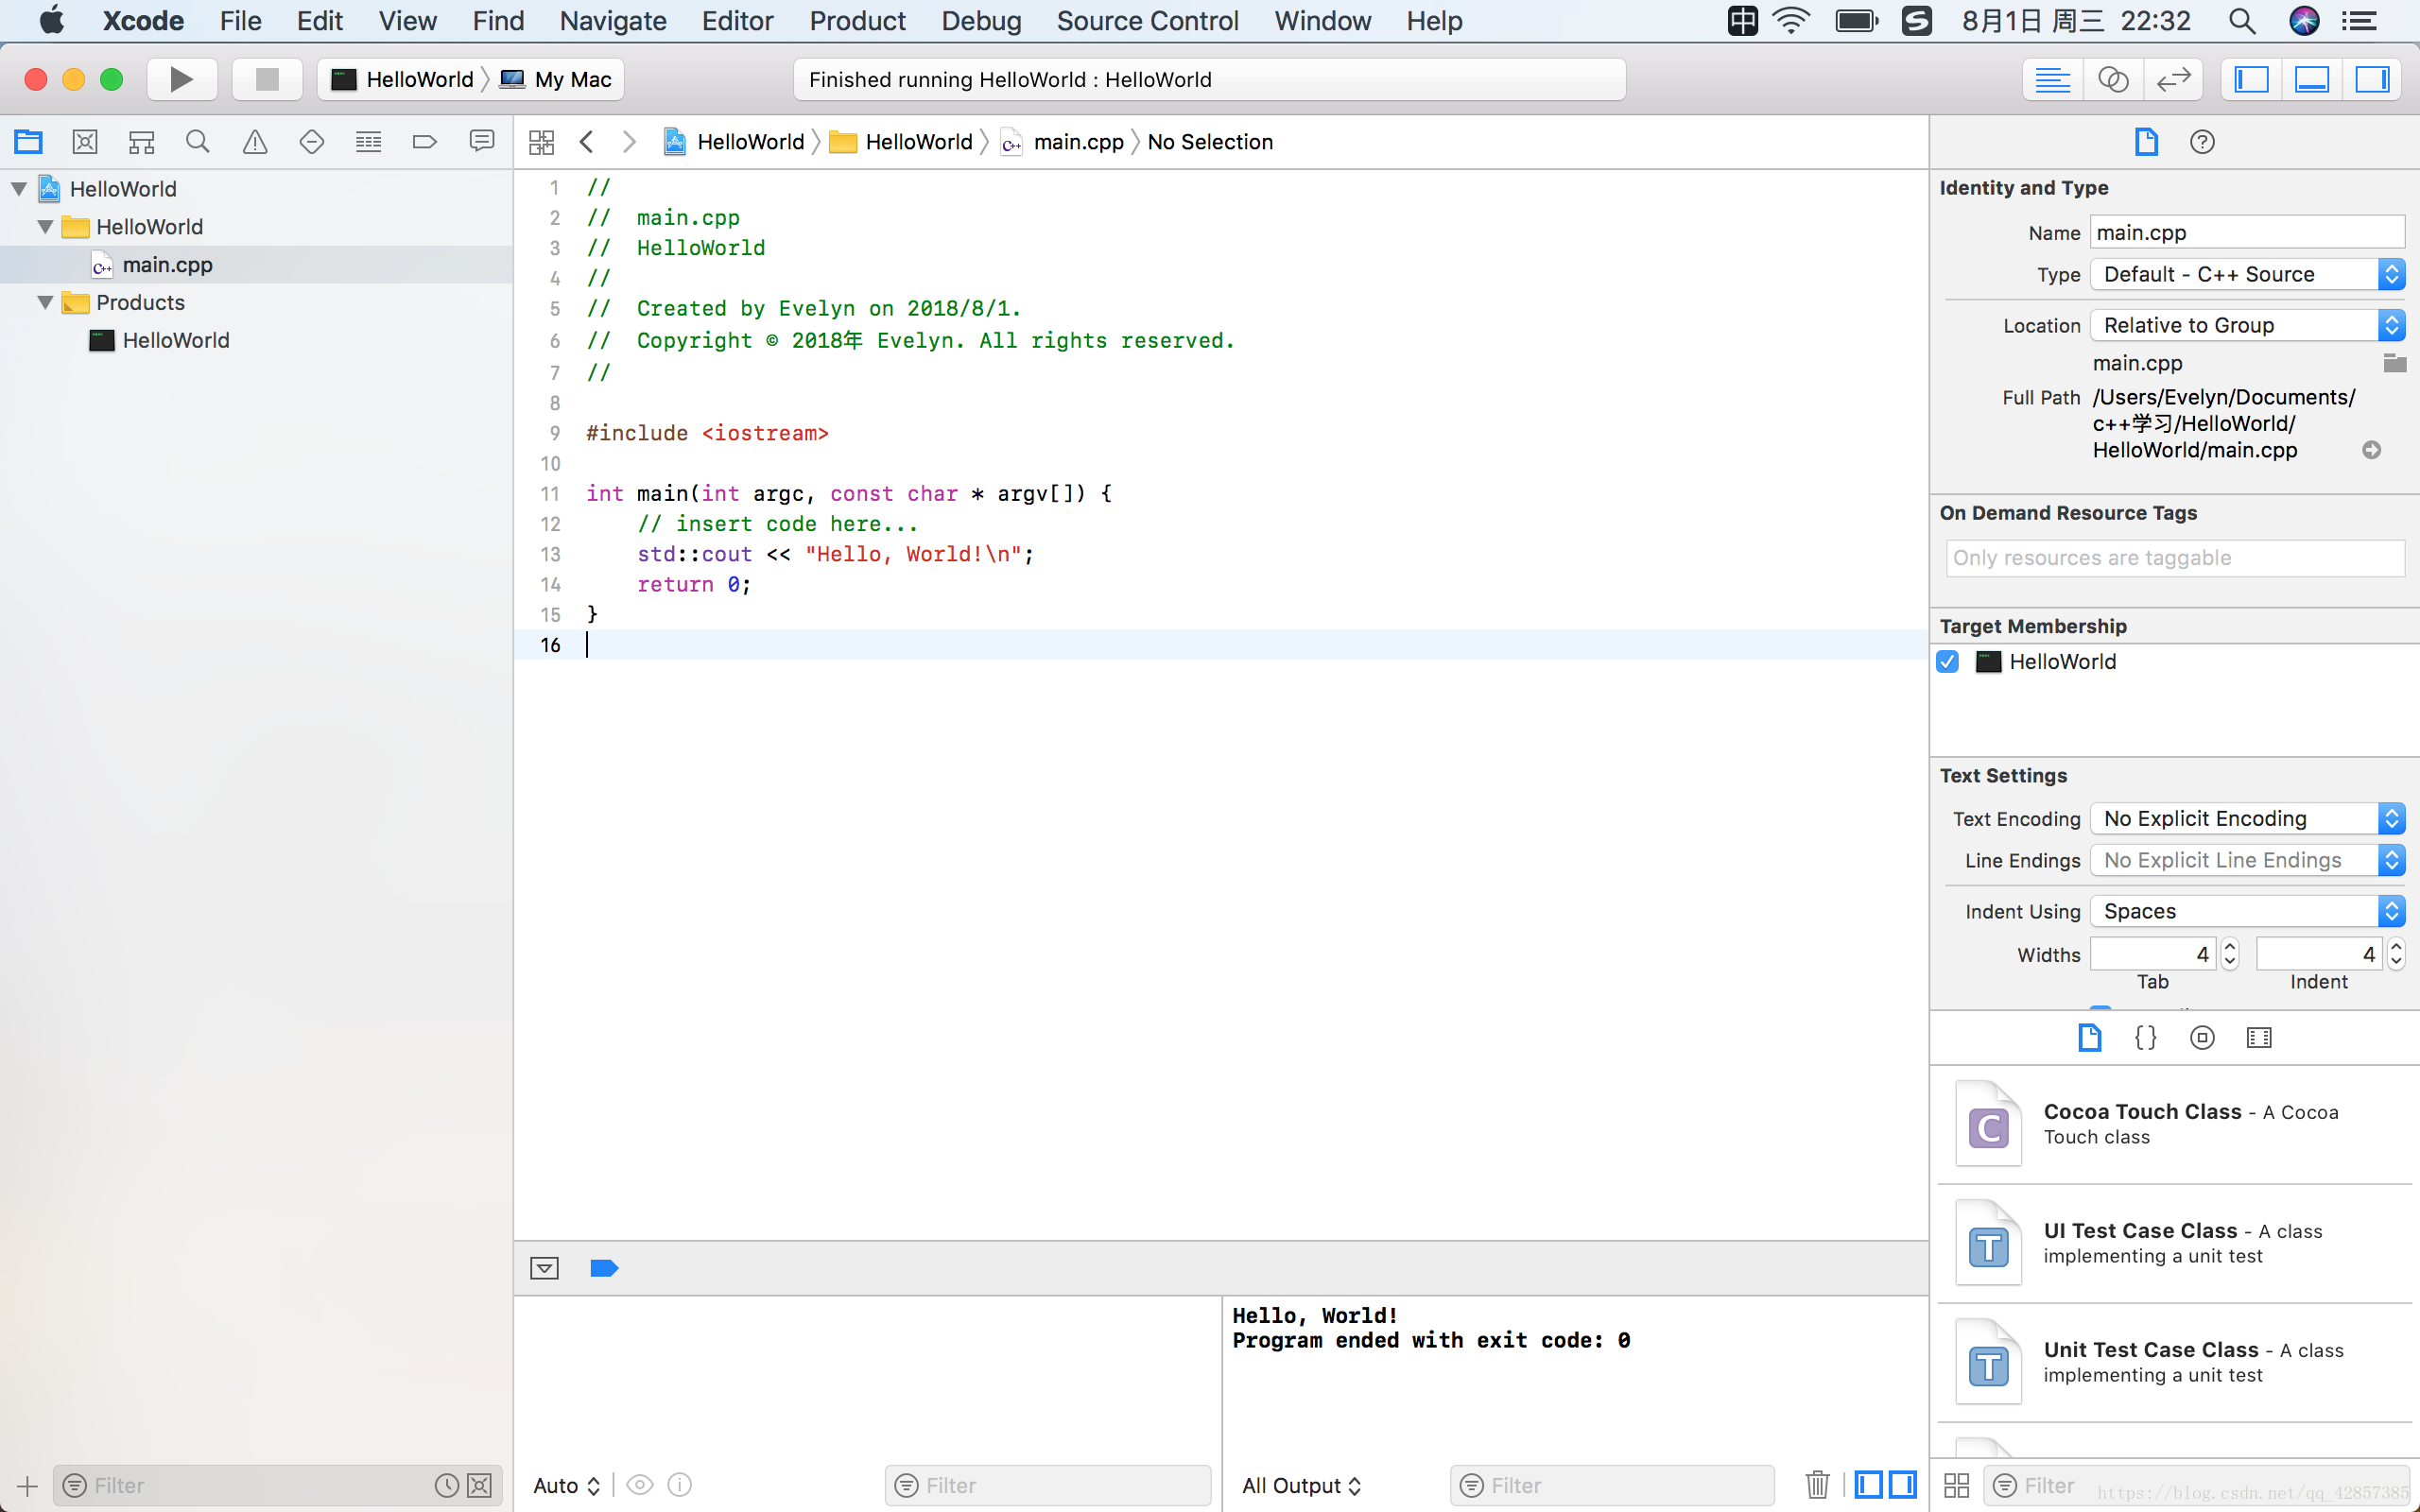
Task: Adjust the Tab width stepper
Action: [2229, 954]
